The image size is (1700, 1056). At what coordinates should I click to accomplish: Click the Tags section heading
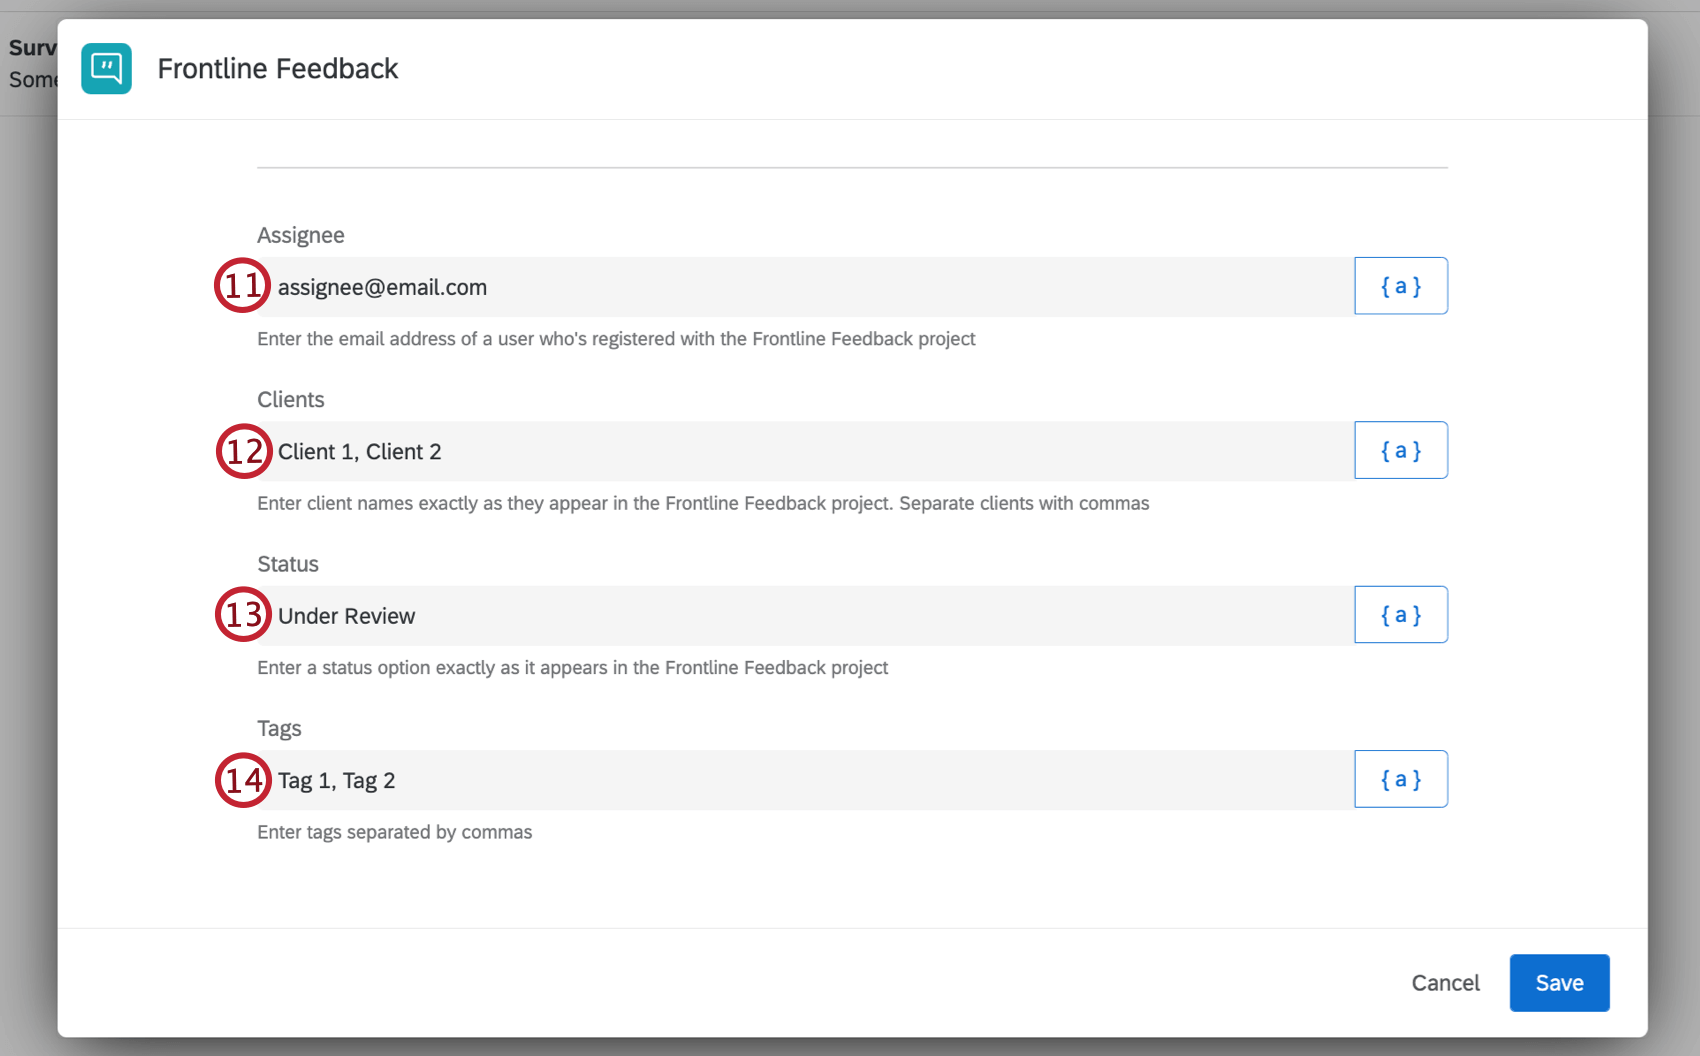click(279, 728)
